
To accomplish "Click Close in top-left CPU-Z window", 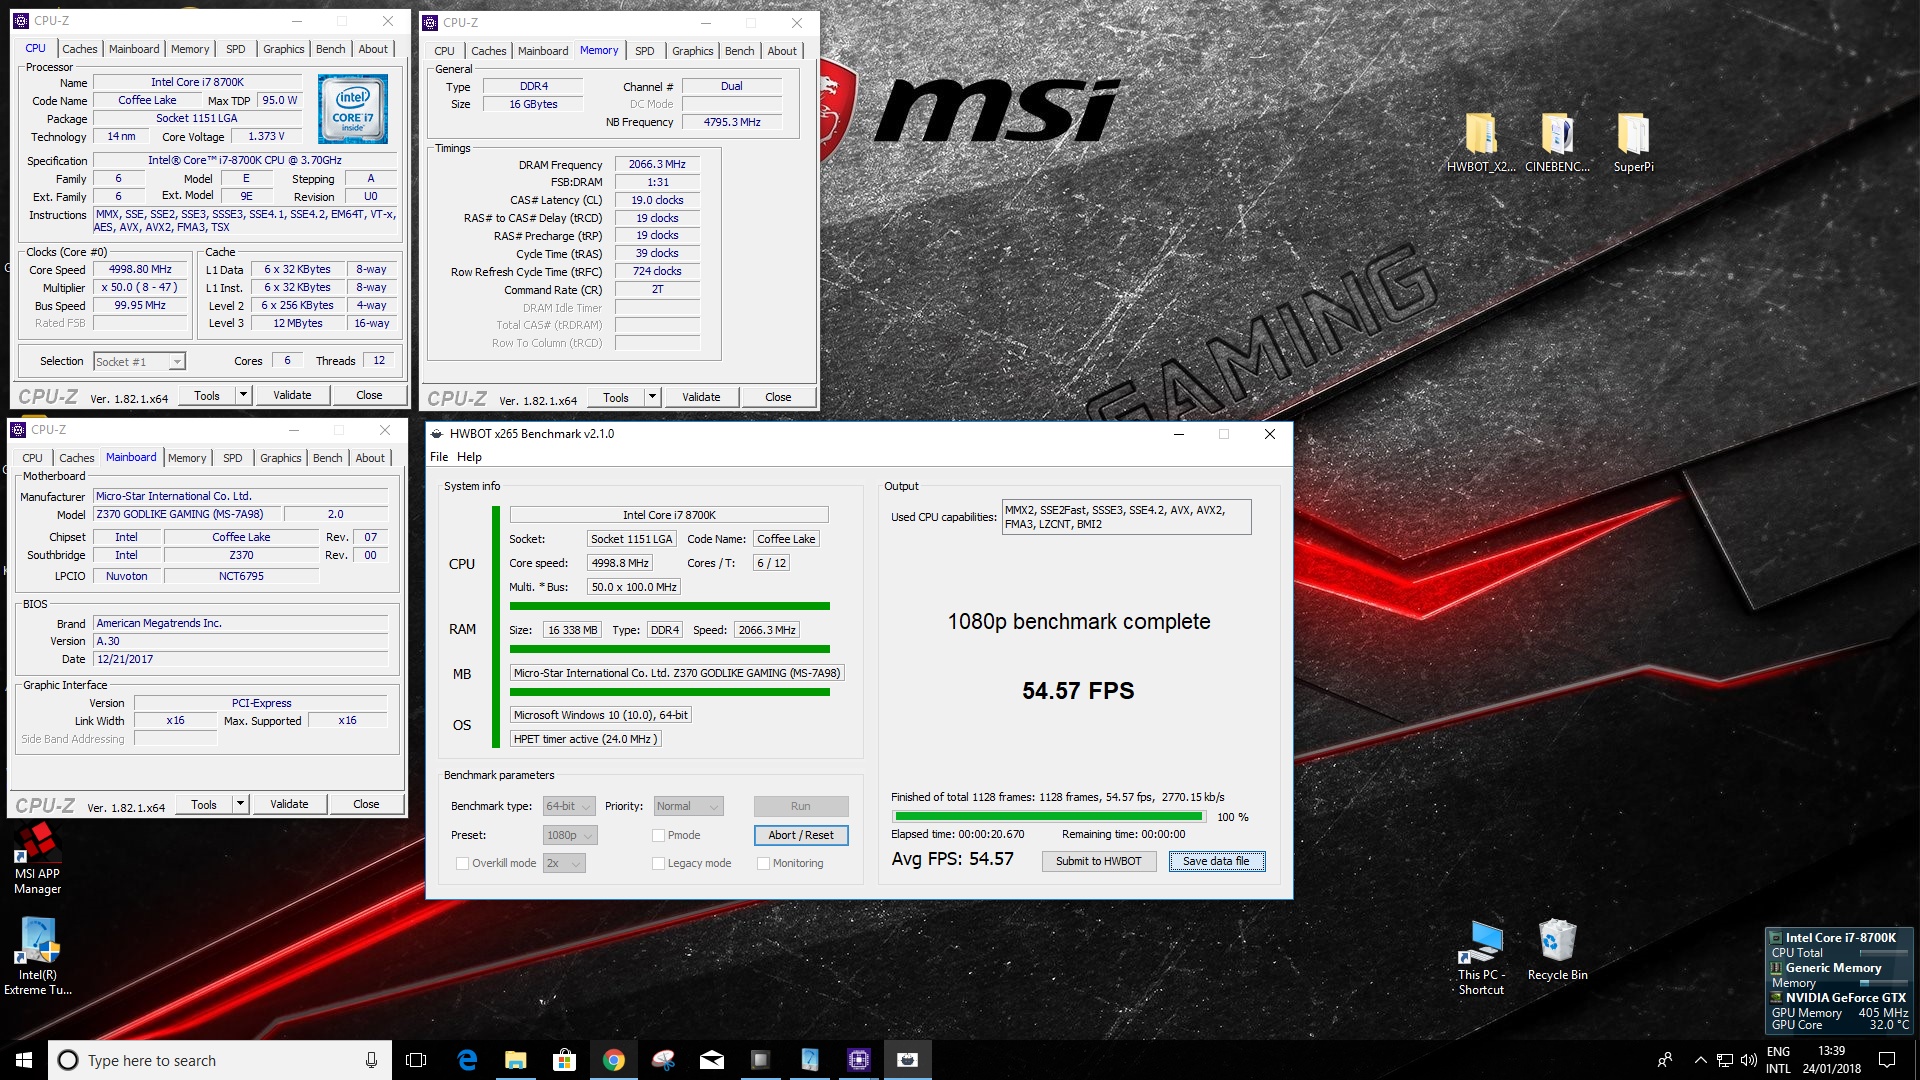I will (369, 395).
